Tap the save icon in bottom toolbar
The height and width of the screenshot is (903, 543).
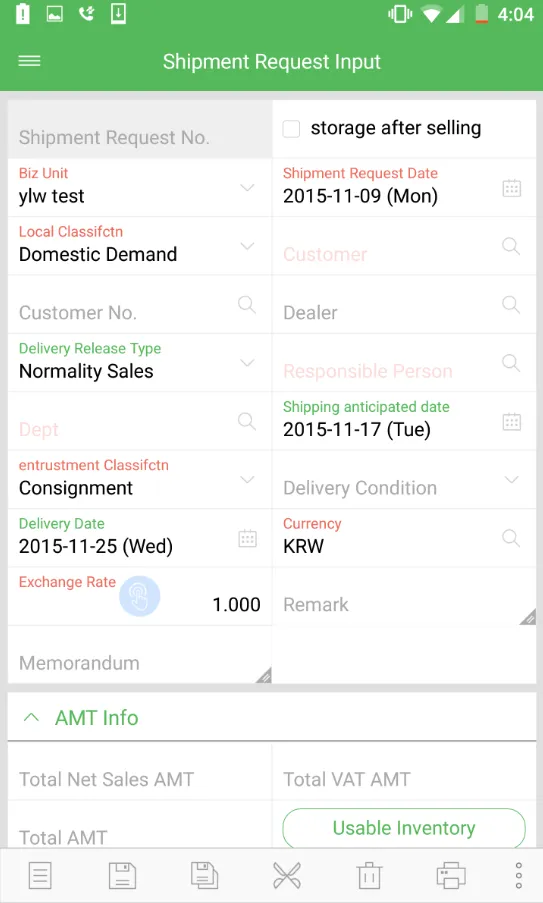pos(123,876)
